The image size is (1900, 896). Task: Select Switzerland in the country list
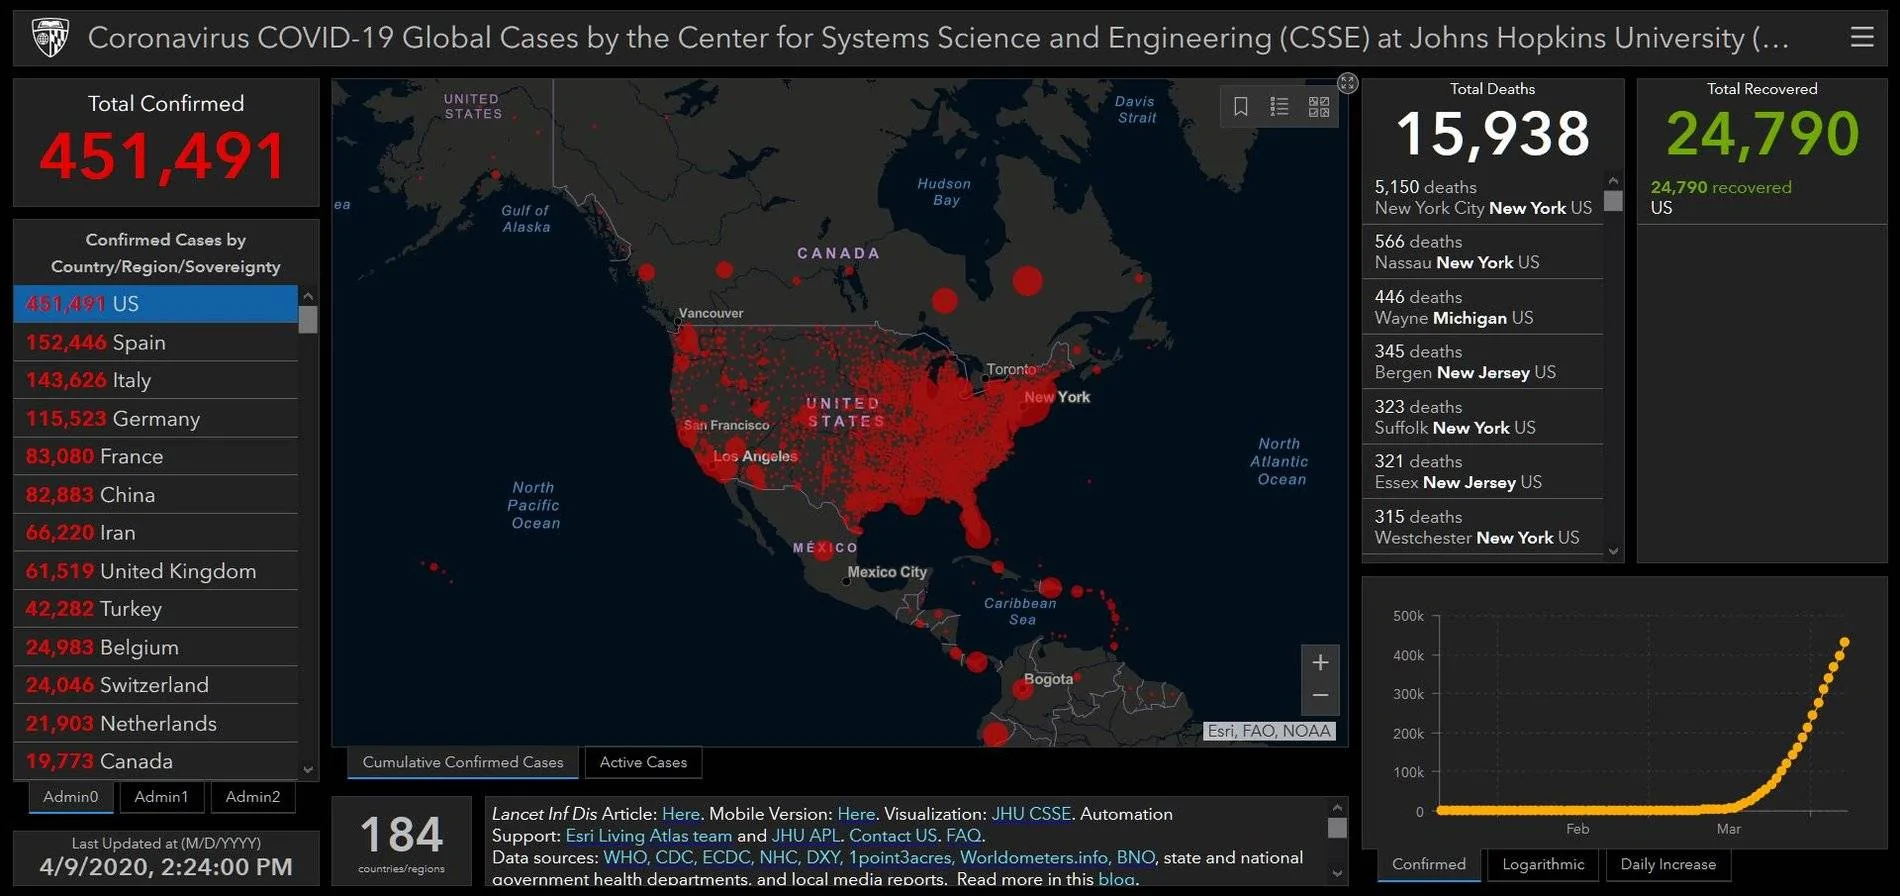click(156, 685)
